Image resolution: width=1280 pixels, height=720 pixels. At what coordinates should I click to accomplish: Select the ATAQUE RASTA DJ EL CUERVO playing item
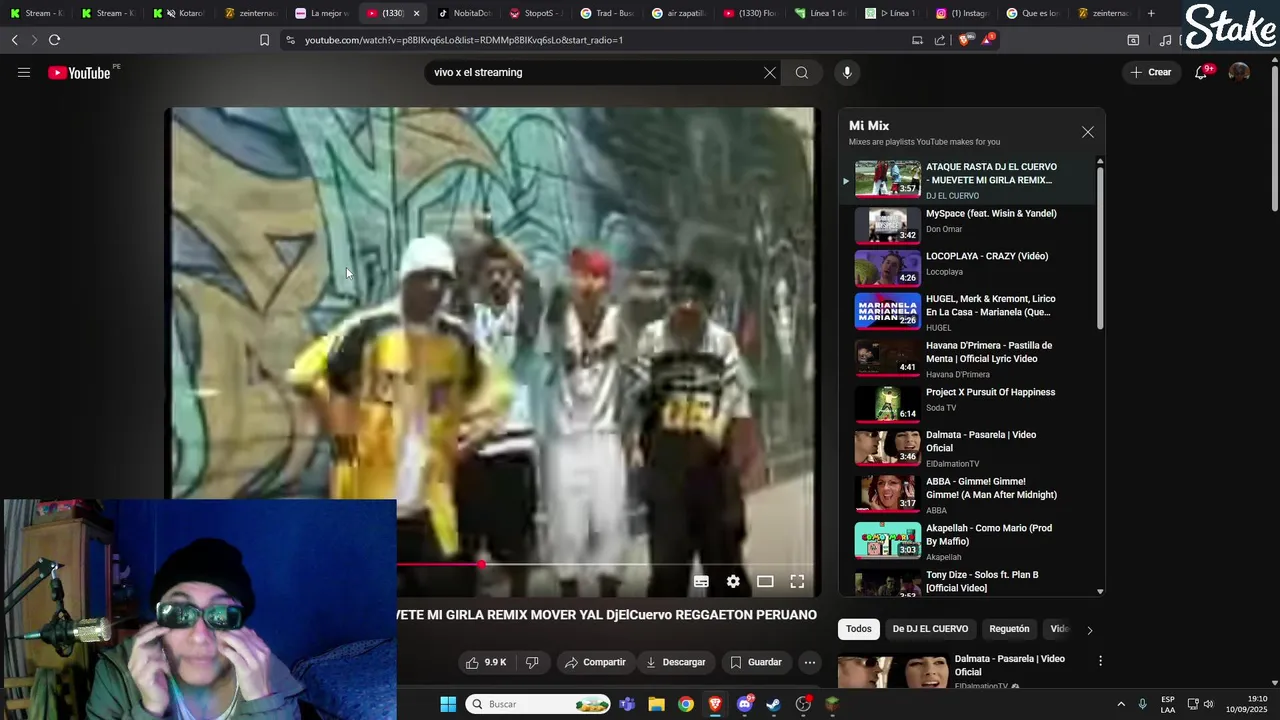(x=966, y=180)
